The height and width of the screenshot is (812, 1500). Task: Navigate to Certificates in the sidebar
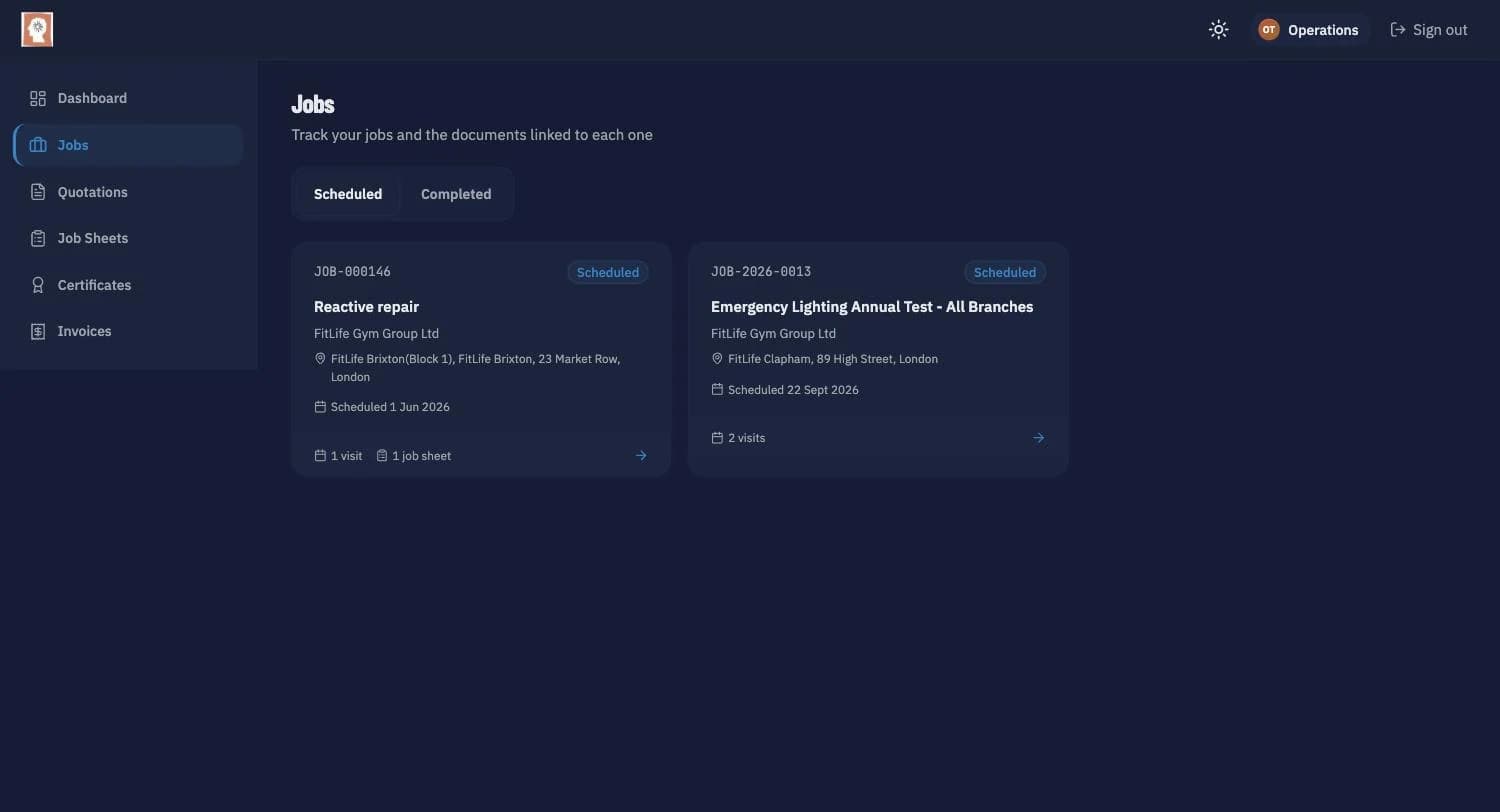(128, 285)
